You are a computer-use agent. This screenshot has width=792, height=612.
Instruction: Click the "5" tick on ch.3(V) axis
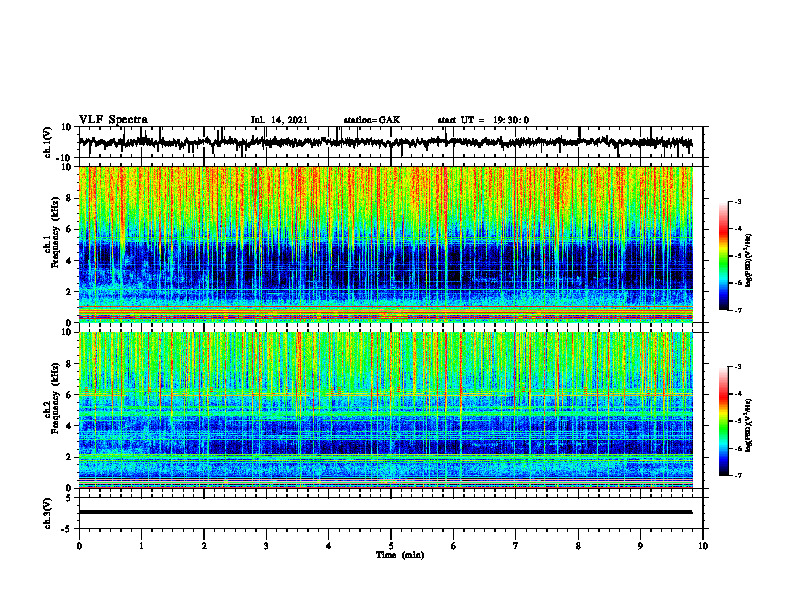tap(70, 498)
